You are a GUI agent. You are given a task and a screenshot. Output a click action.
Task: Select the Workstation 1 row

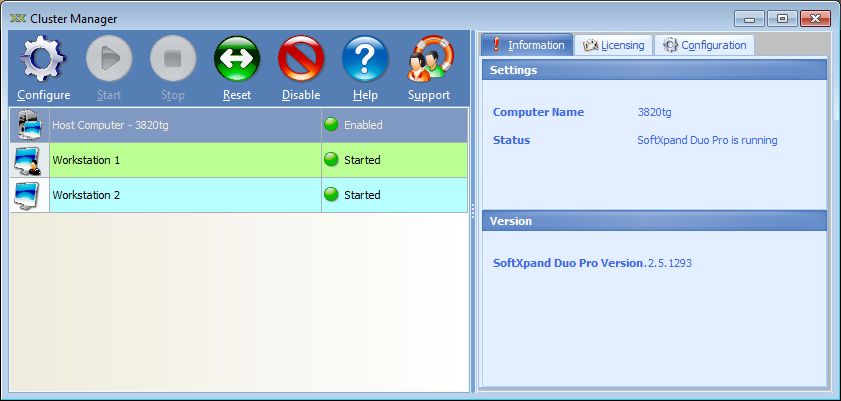click(x=239, y=160)
